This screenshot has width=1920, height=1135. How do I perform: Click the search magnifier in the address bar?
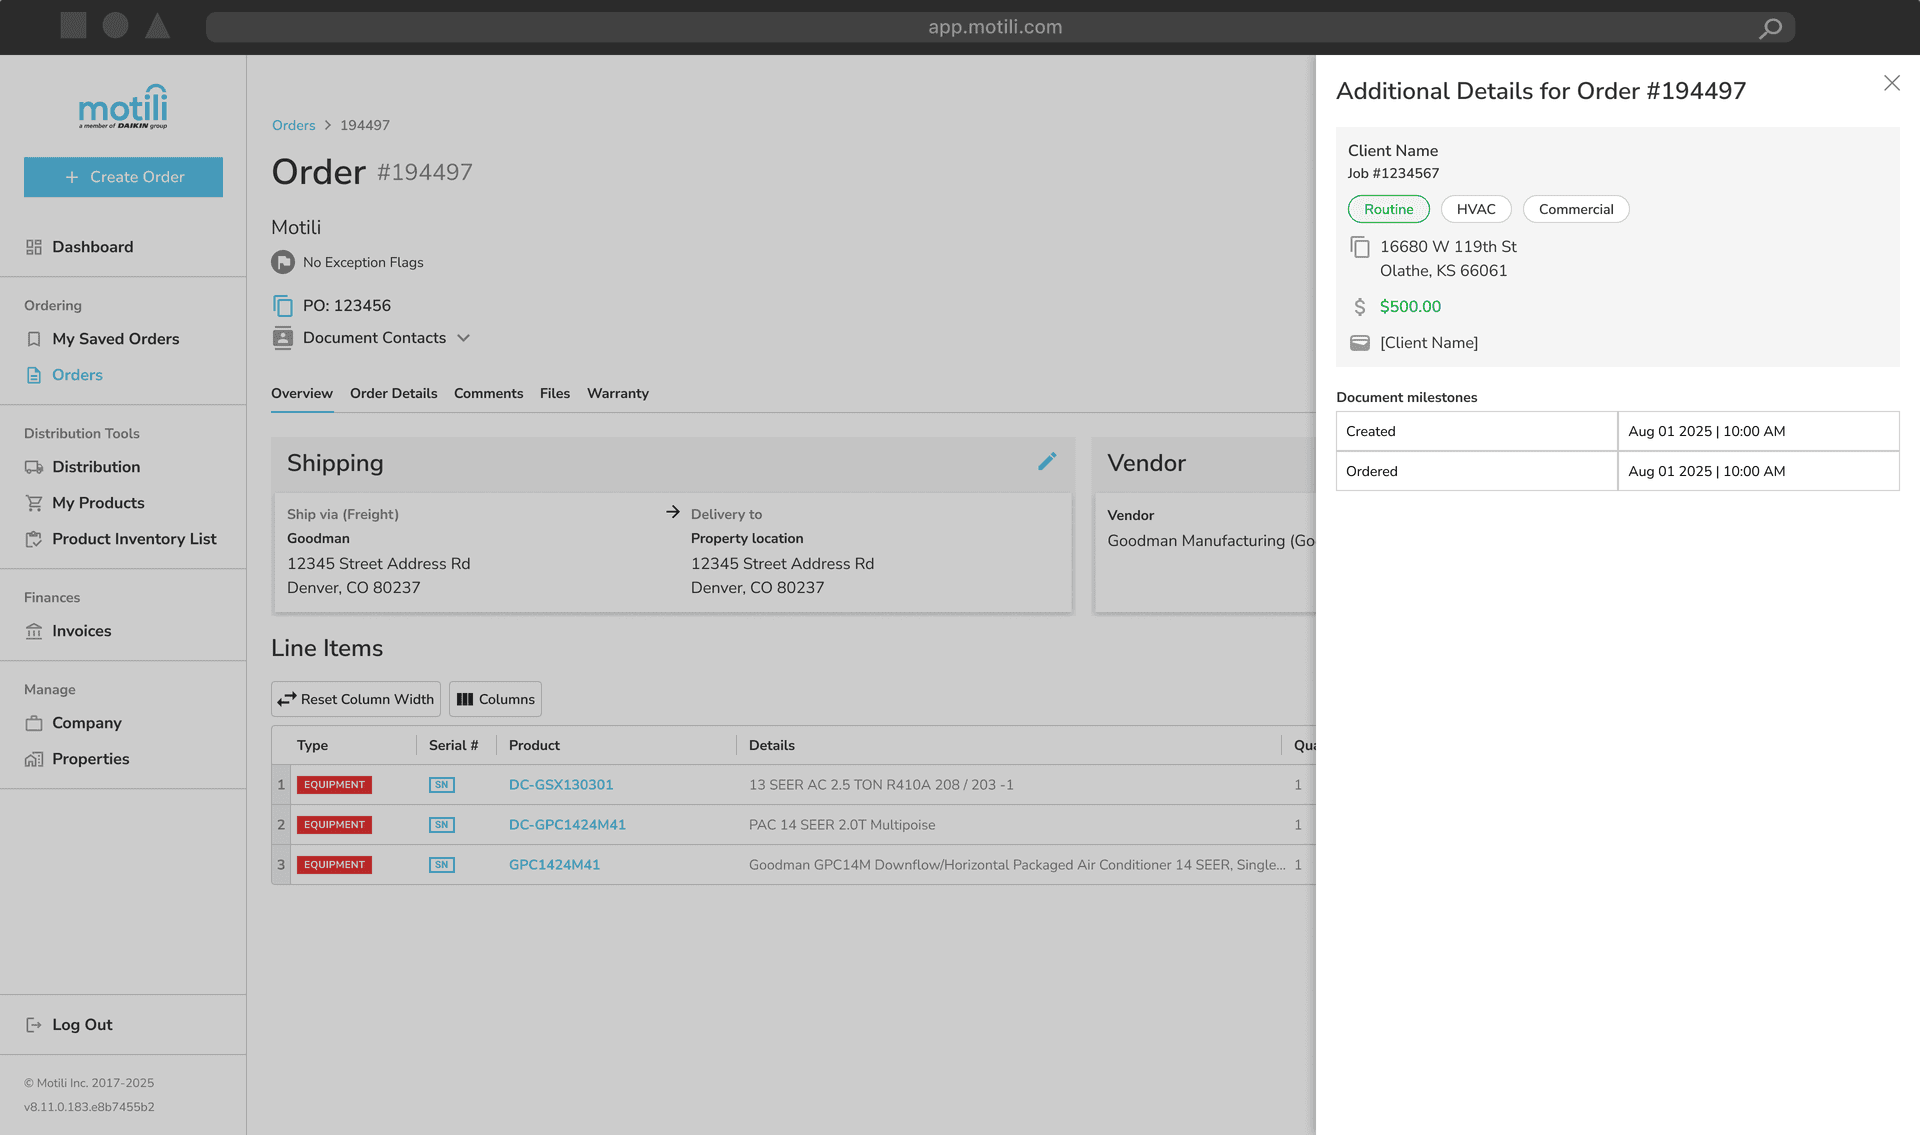click(1770, 28)
